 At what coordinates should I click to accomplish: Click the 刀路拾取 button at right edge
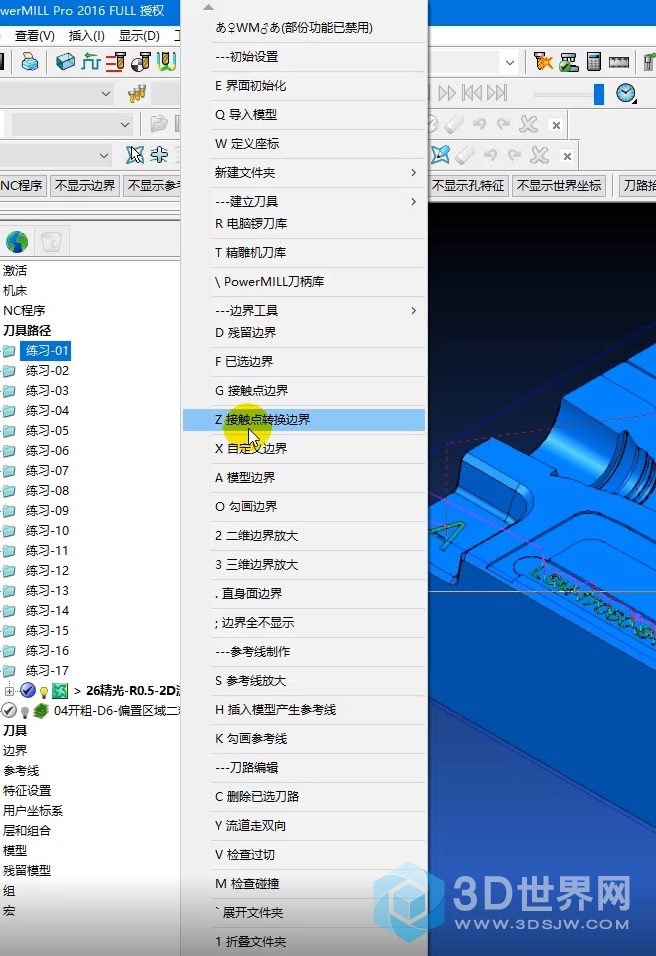pyautogui.click(x=638, y=185)
